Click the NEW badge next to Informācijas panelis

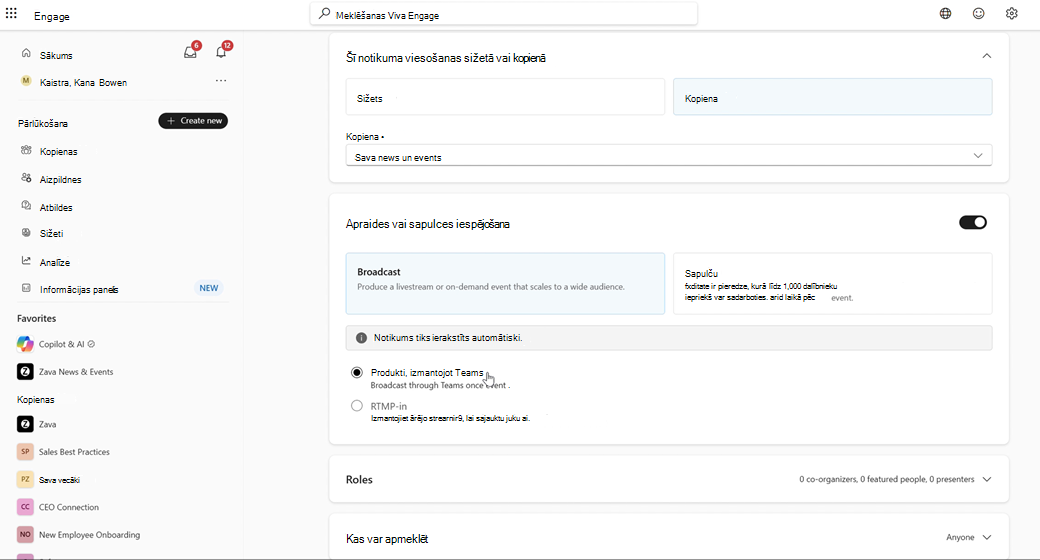point(209,288)
